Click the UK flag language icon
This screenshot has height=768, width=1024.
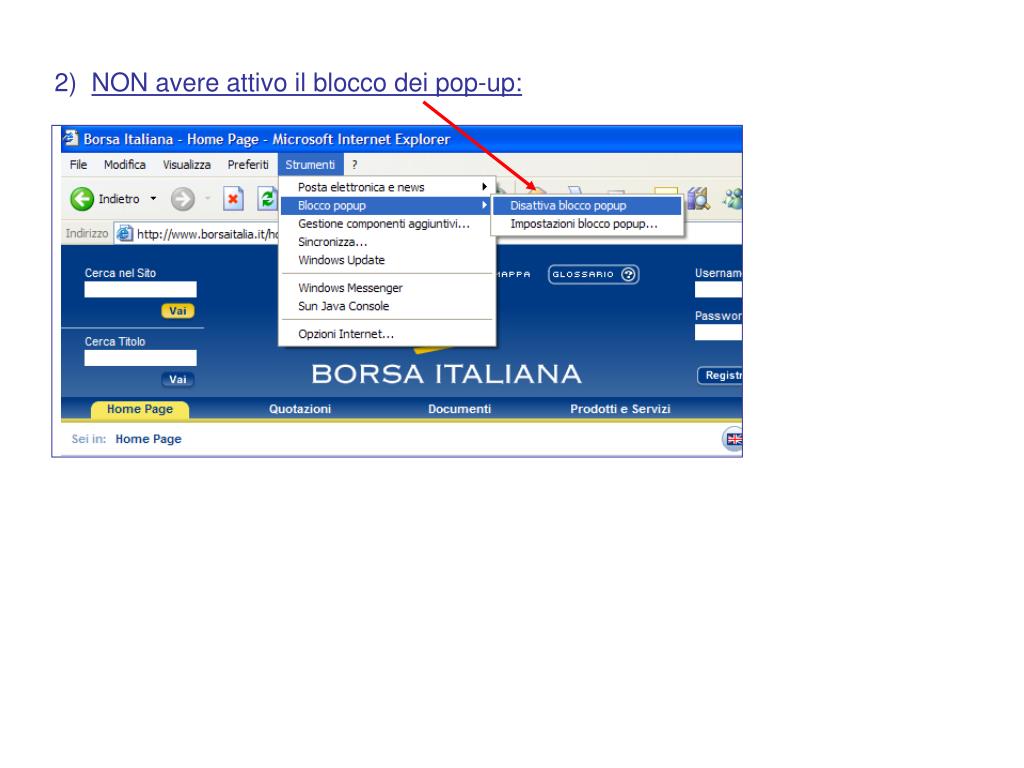pos(733,439)
